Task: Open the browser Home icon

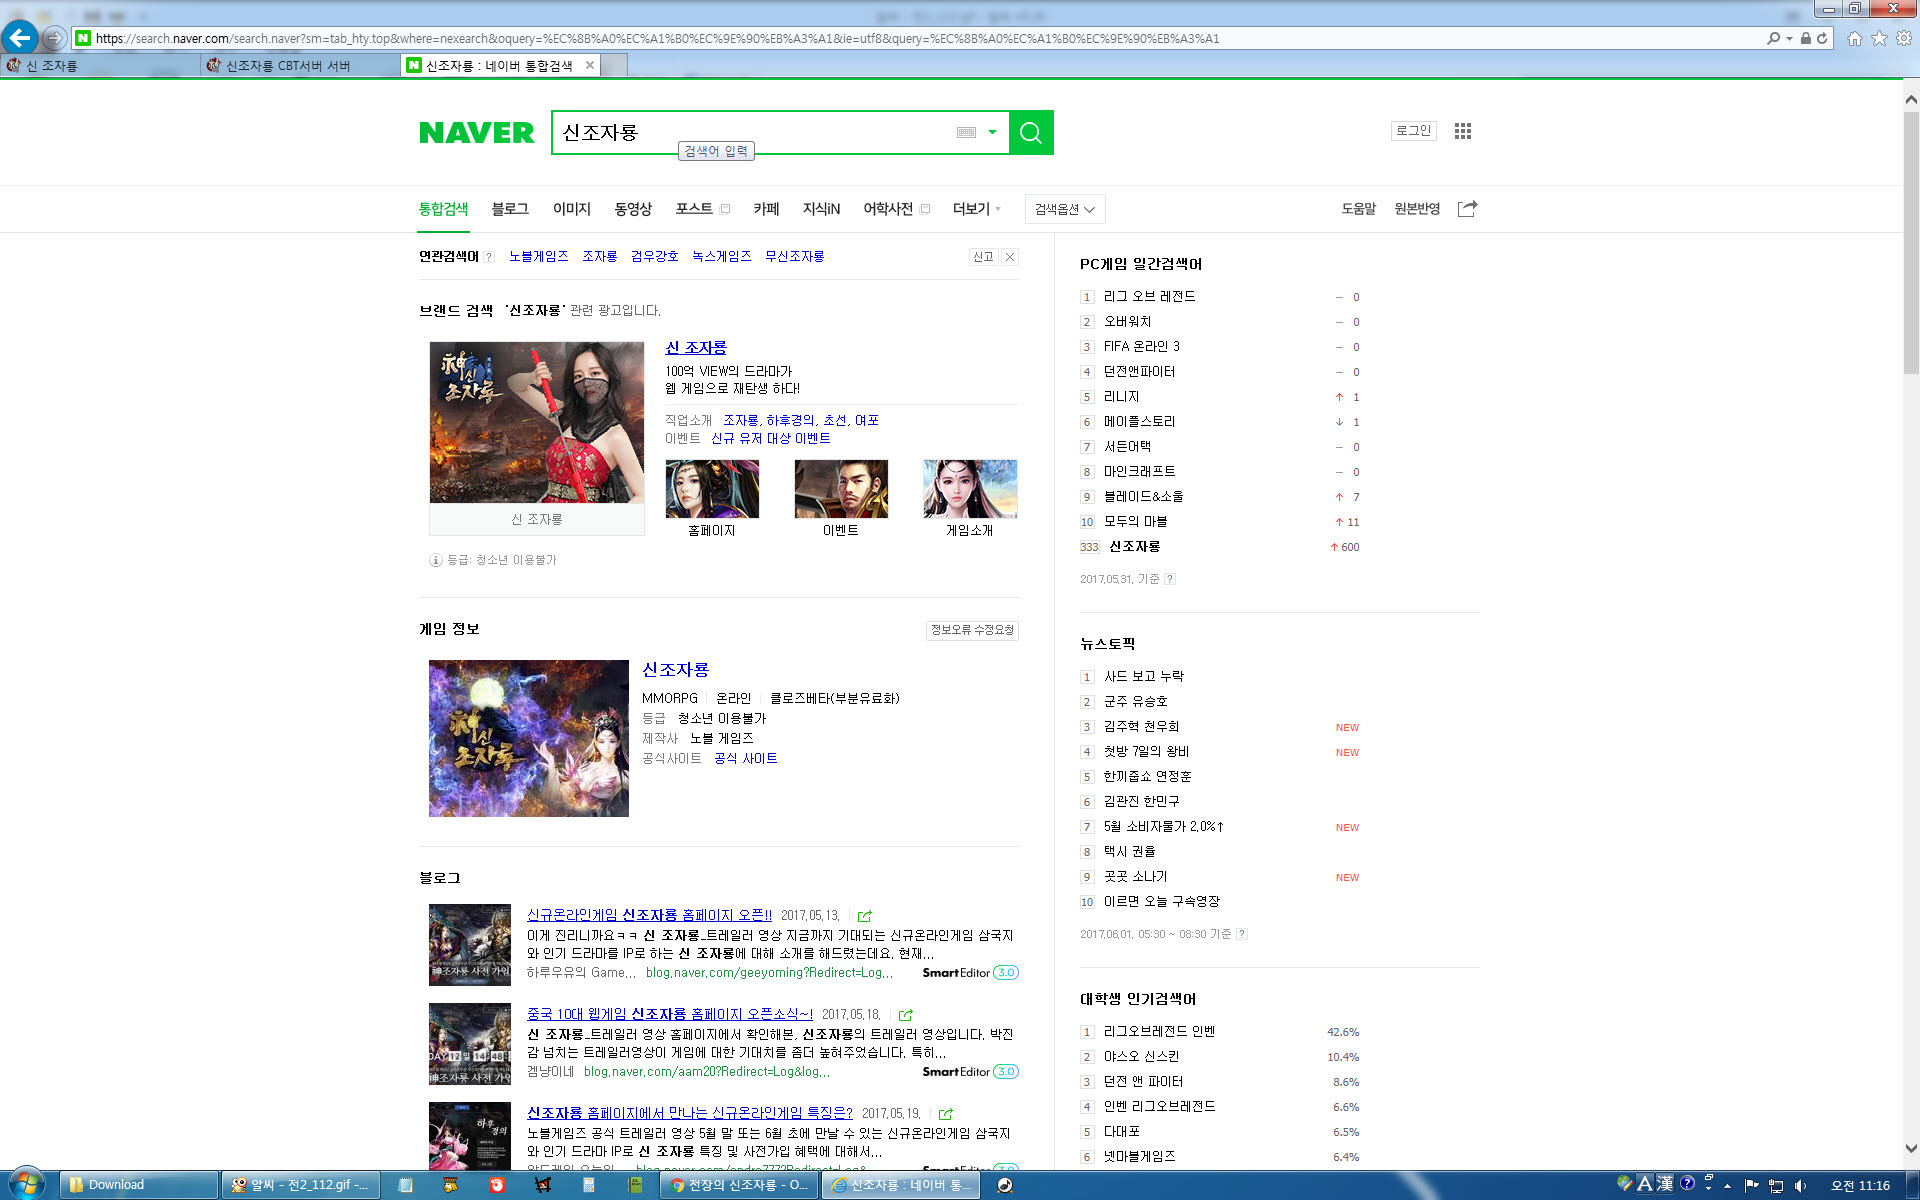Action: pyautogui.click(x=1855, y=38)
